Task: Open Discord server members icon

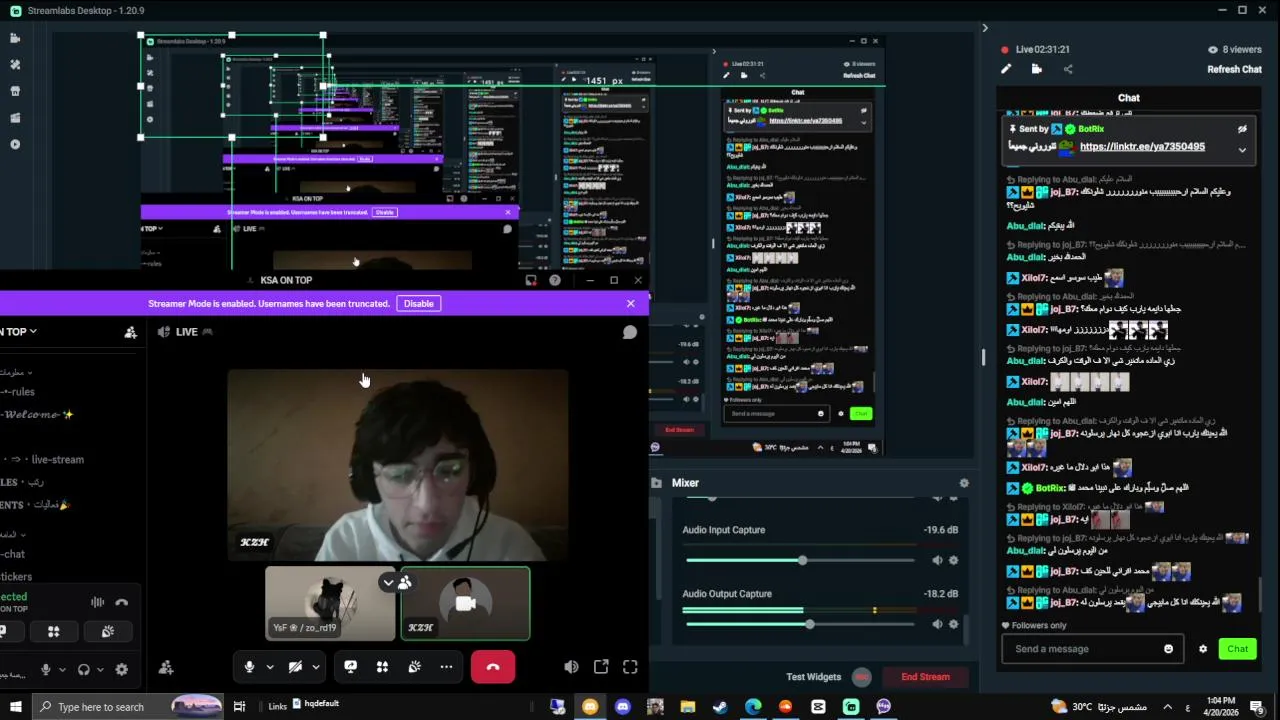Action: click(130, 332)
